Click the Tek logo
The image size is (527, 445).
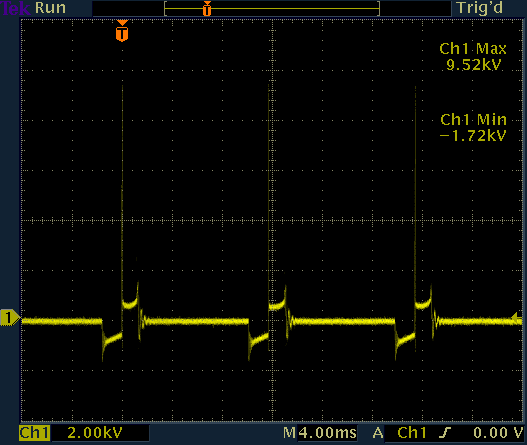(x=15, y=8)
